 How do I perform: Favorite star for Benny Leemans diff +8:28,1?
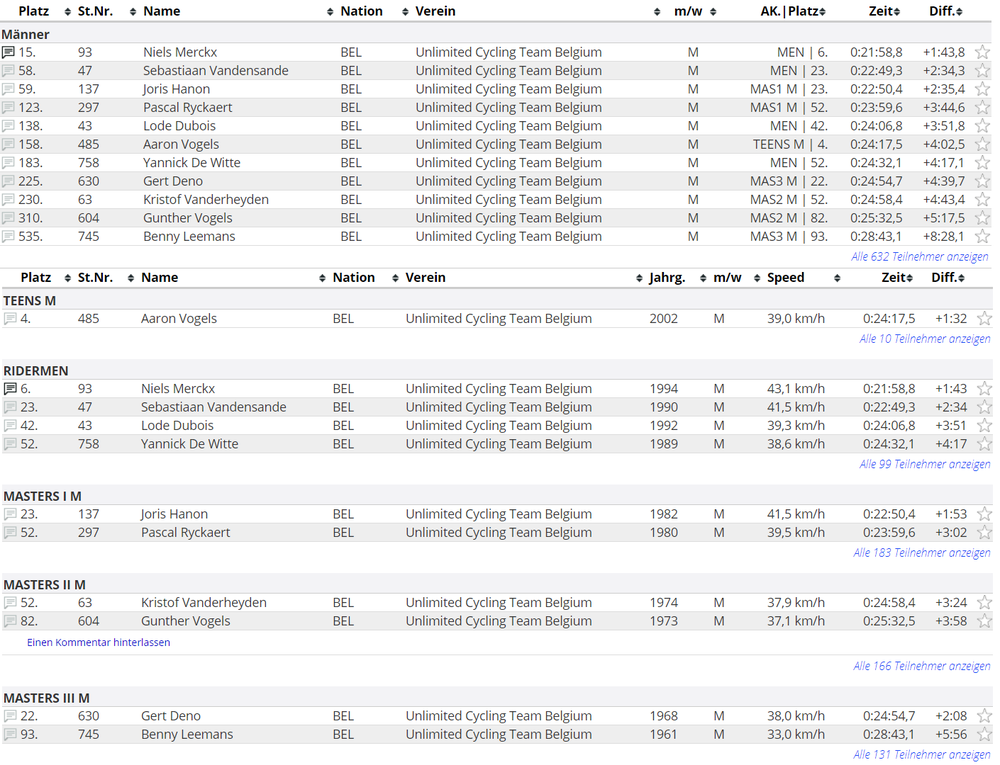coord(983,237)
